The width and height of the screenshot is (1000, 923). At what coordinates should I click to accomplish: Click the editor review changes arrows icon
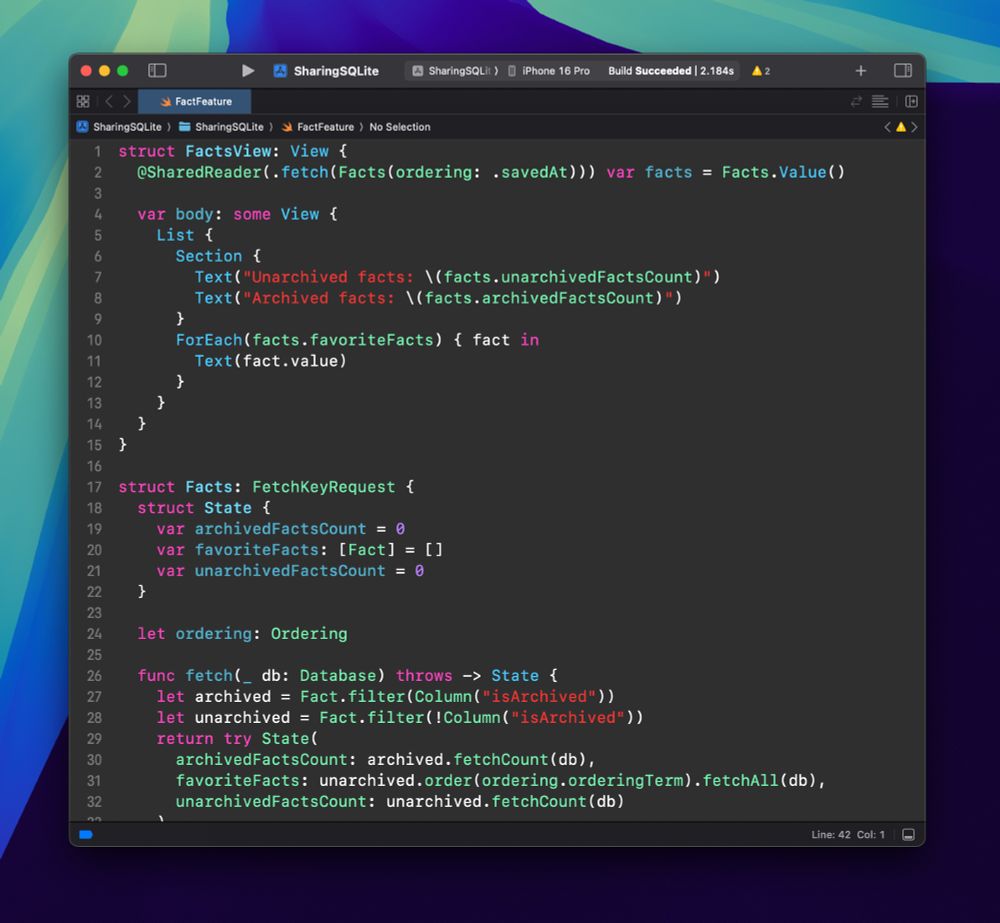856,101
